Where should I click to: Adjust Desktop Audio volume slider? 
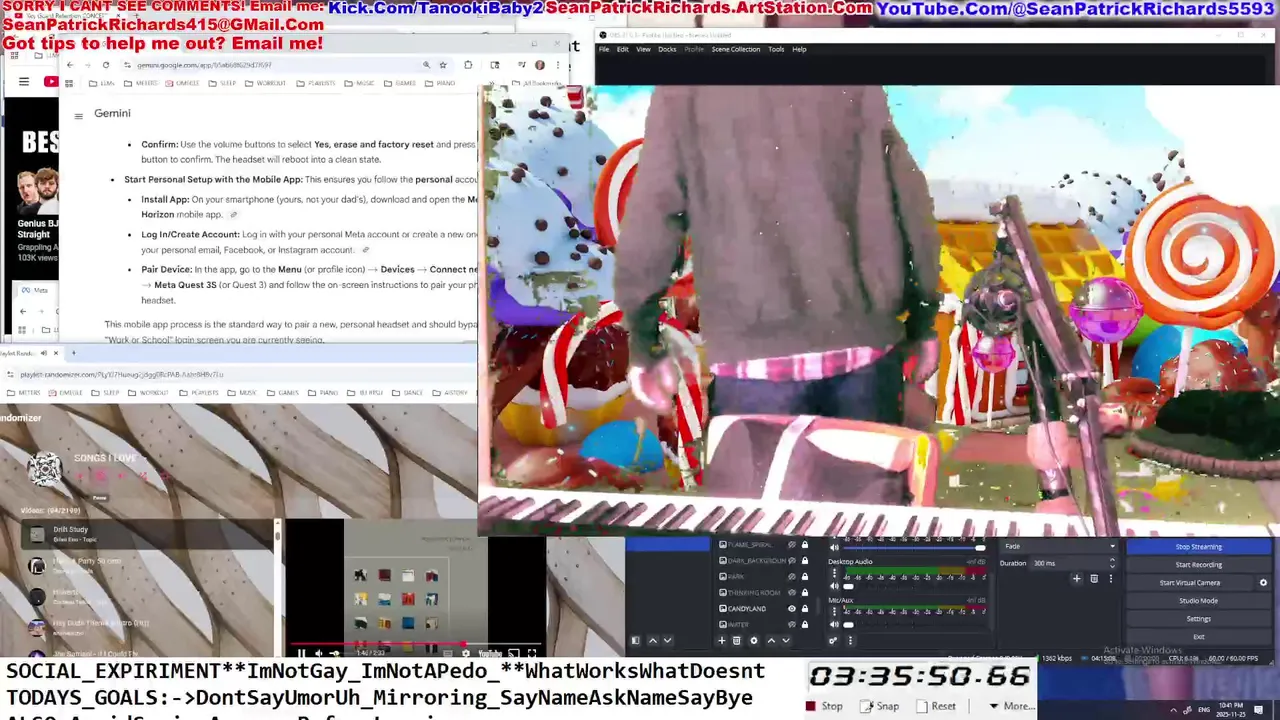click(x=914, y=586)
